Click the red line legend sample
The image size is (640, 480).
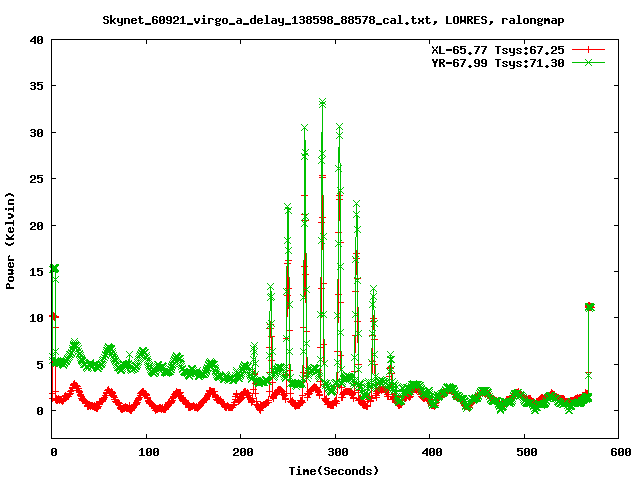point(588,50)
